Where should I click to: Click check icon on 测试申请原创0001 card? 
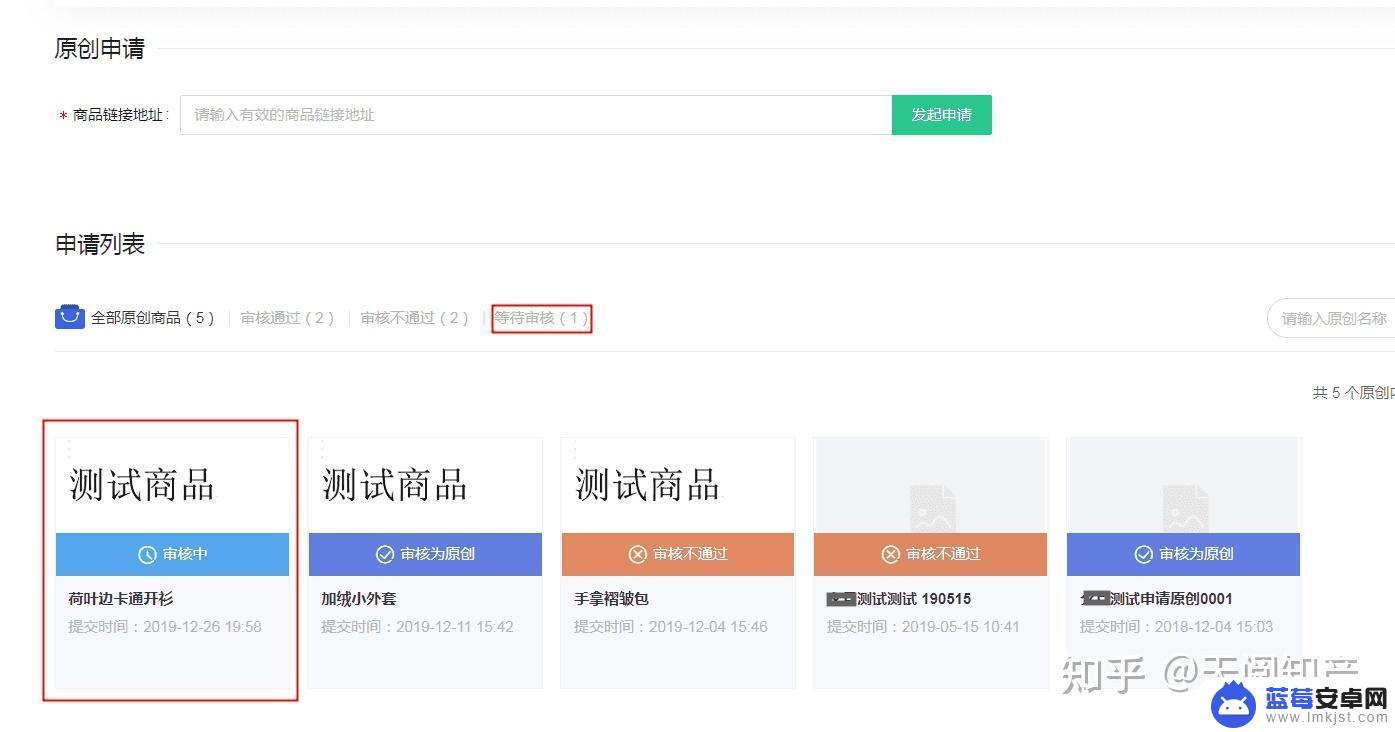(1143, 554)
